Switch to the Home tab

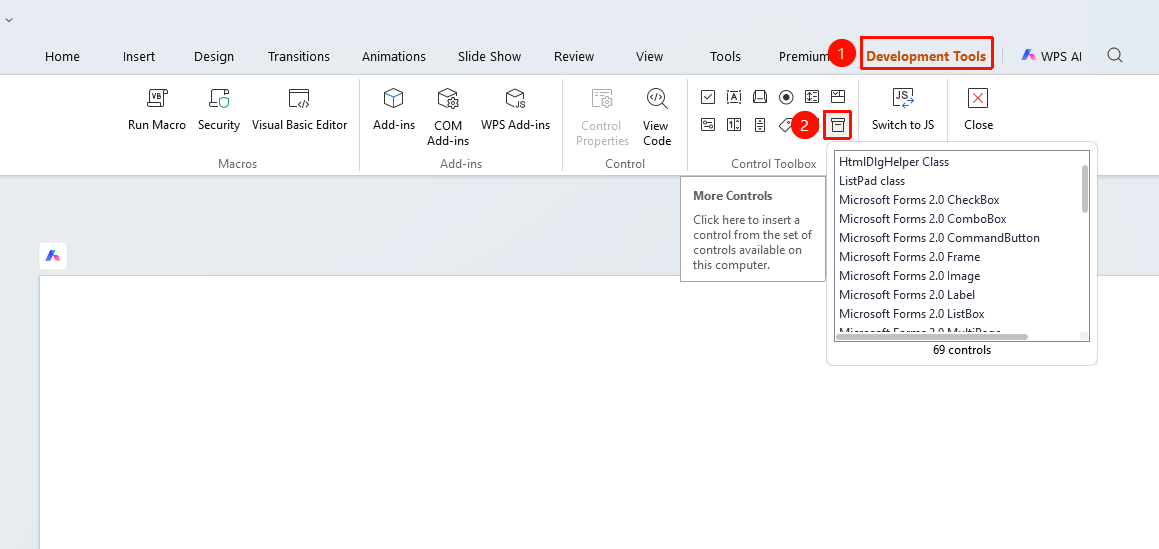(62, 56)
